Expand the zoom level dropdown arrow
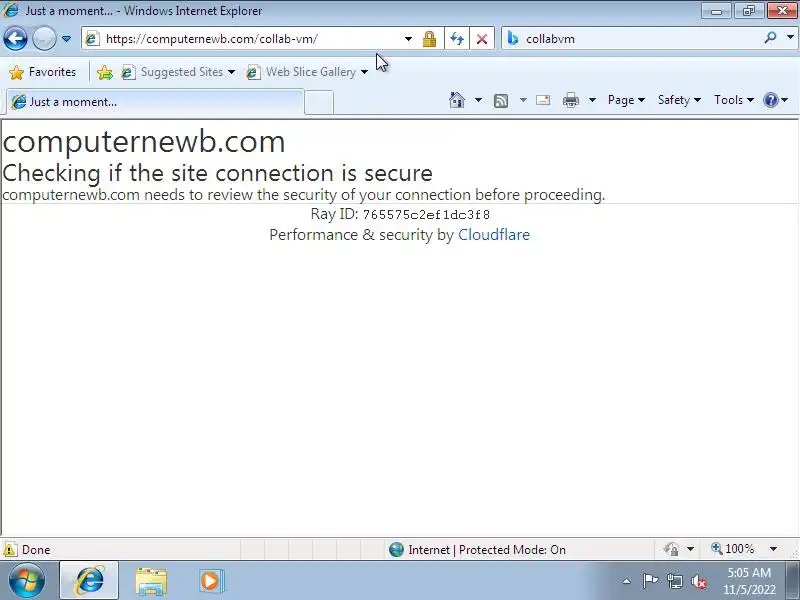Viewport: 800px width, 600px height. click(773, 549)
